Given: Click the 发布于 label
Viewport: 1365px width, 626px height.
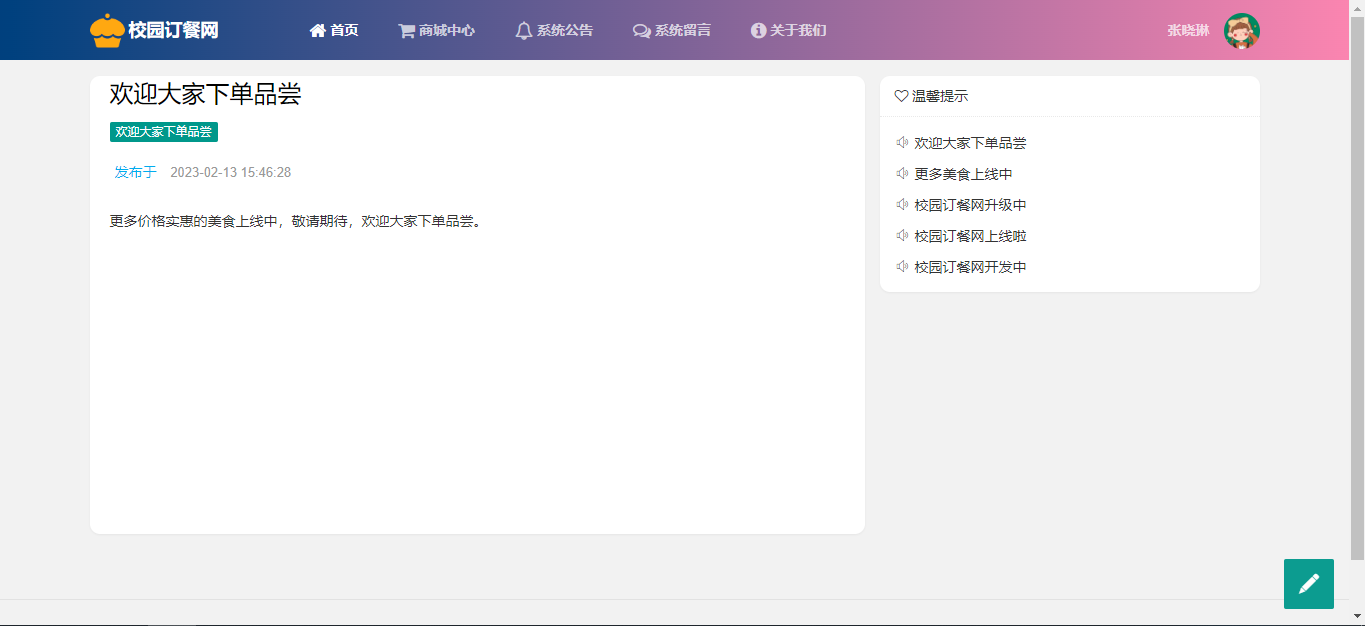Looking at the screenshot, I should [x=136, y=172].
